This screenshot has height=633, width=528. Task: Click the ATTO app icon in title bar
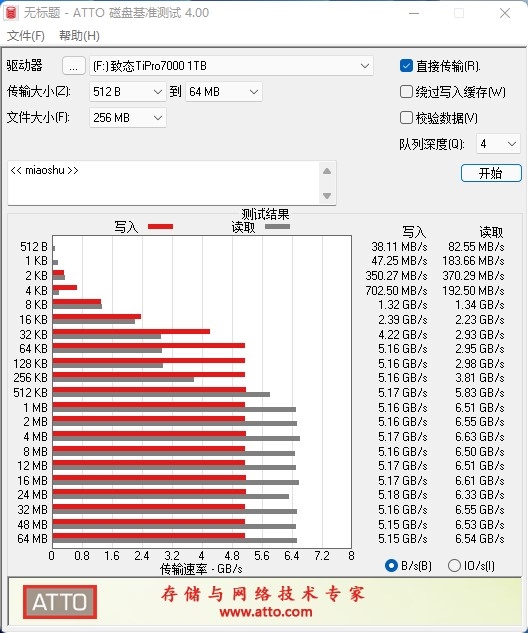pyautogui.click(x=10, y=13)
